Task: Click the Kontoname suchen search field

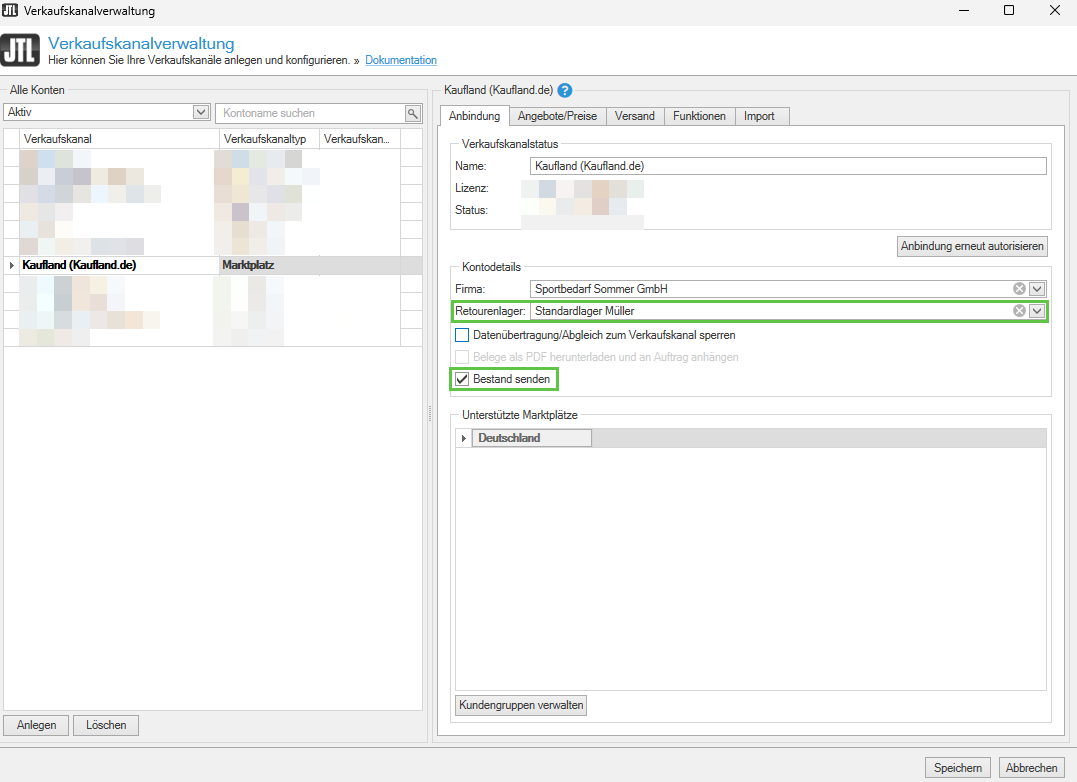Action: (310, 114)
